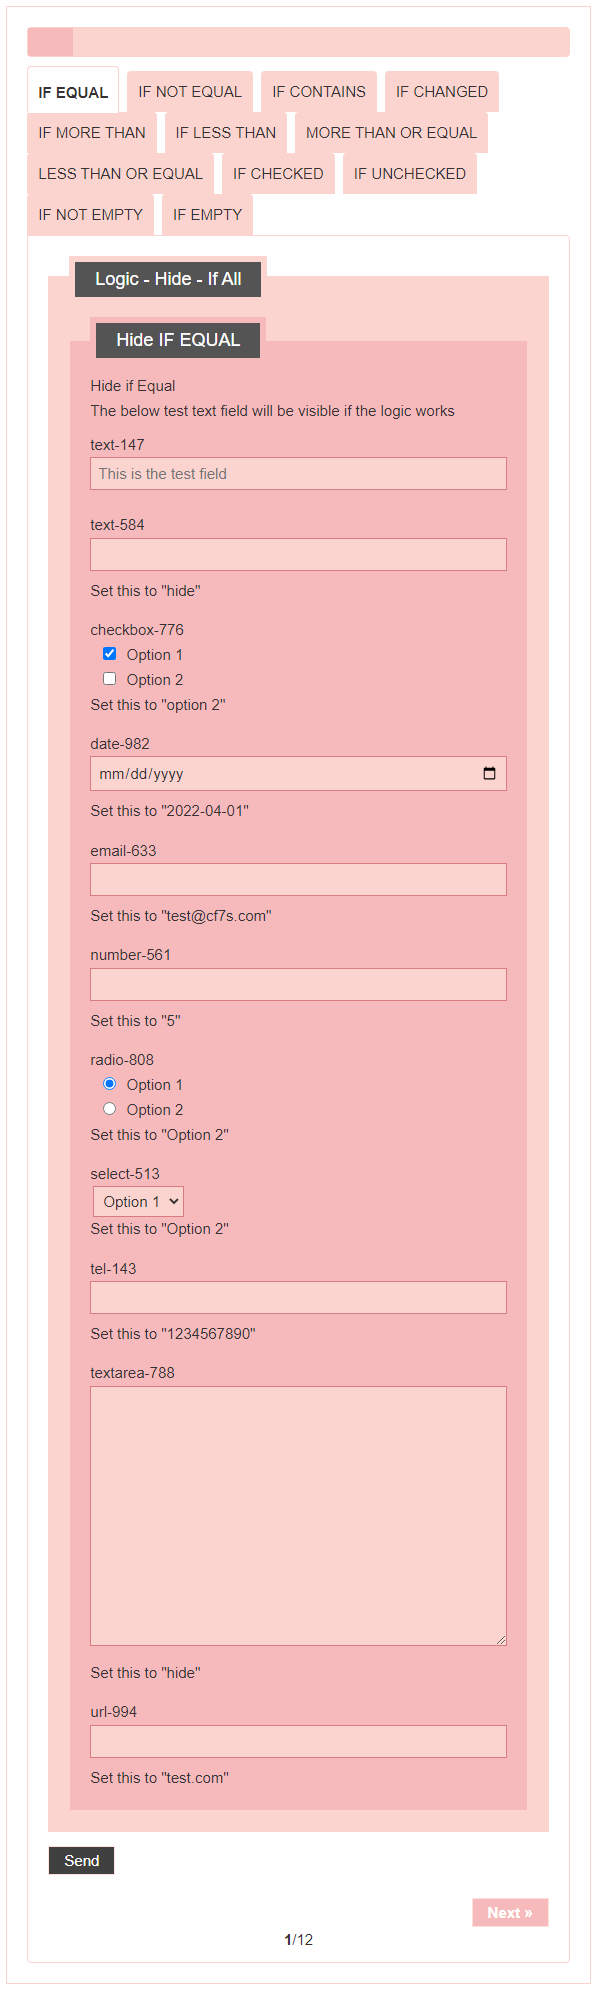601x1991 pixels.
Task: Switch to the IF NOT EQUAL tab
Action: point(190,92)
